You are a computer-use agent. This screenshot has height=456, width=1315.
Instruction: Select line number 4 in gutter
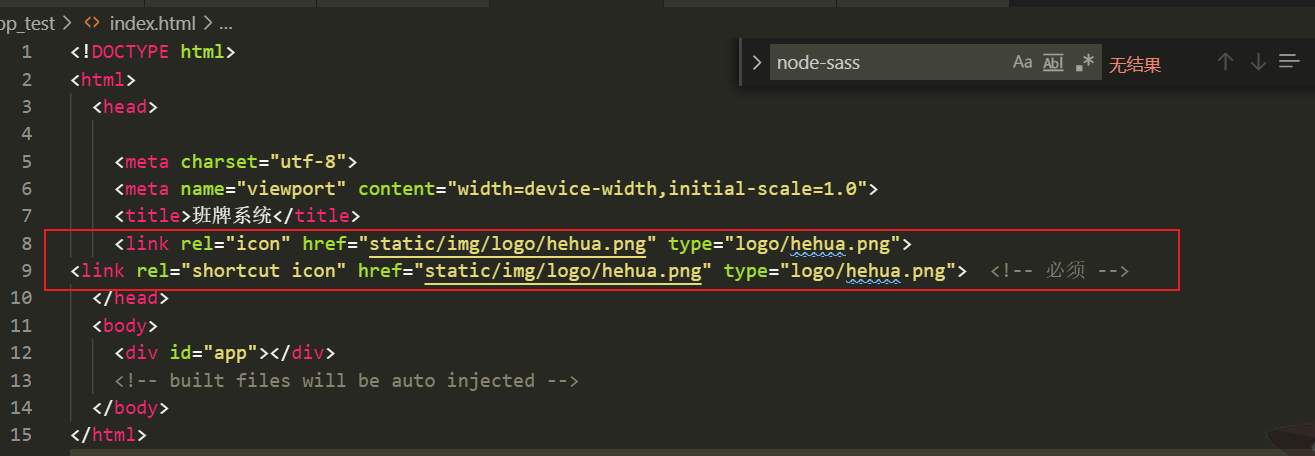point(26,134)
